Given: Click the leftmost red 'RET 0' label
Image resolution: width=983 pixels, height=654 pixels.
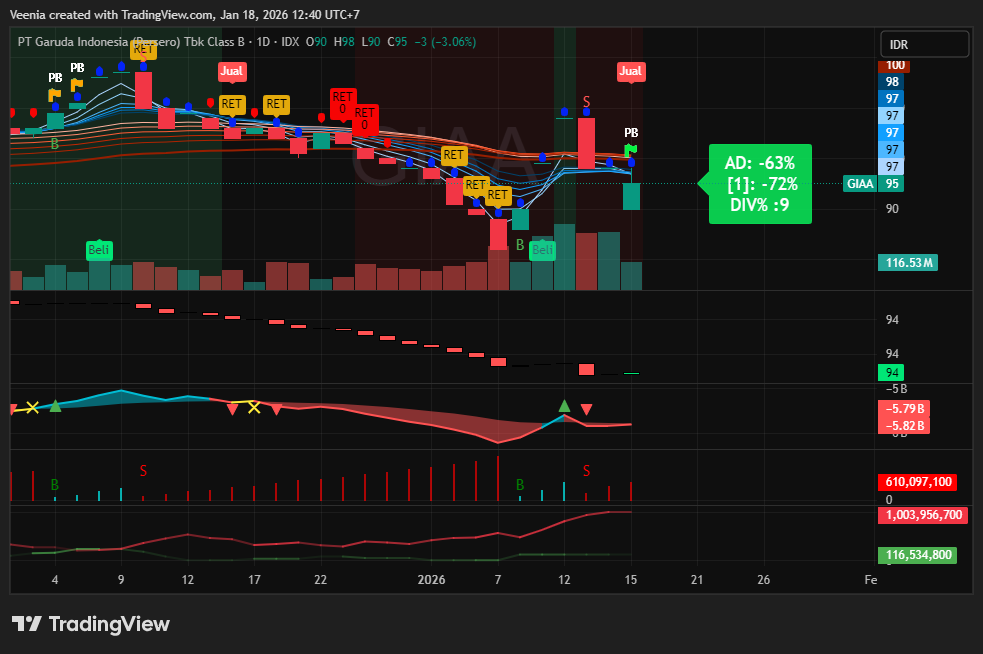Looking at the screenshot, I should tap(343, 102).
